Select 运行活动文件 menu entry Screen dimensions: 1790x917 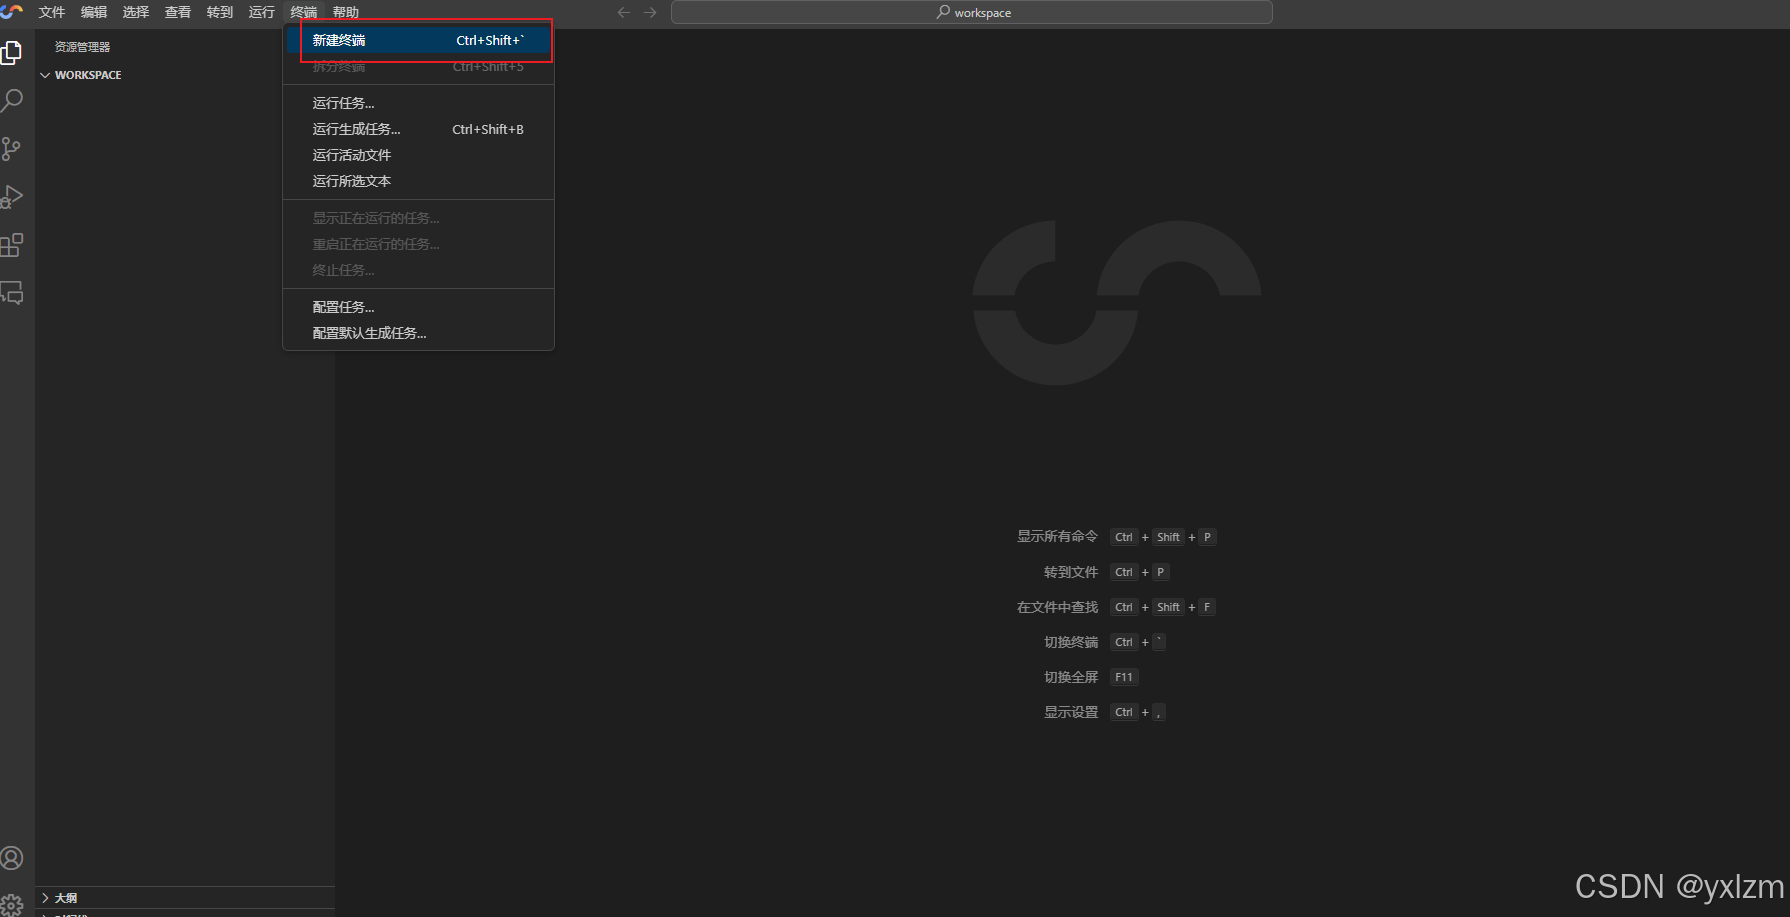(418, 155)
